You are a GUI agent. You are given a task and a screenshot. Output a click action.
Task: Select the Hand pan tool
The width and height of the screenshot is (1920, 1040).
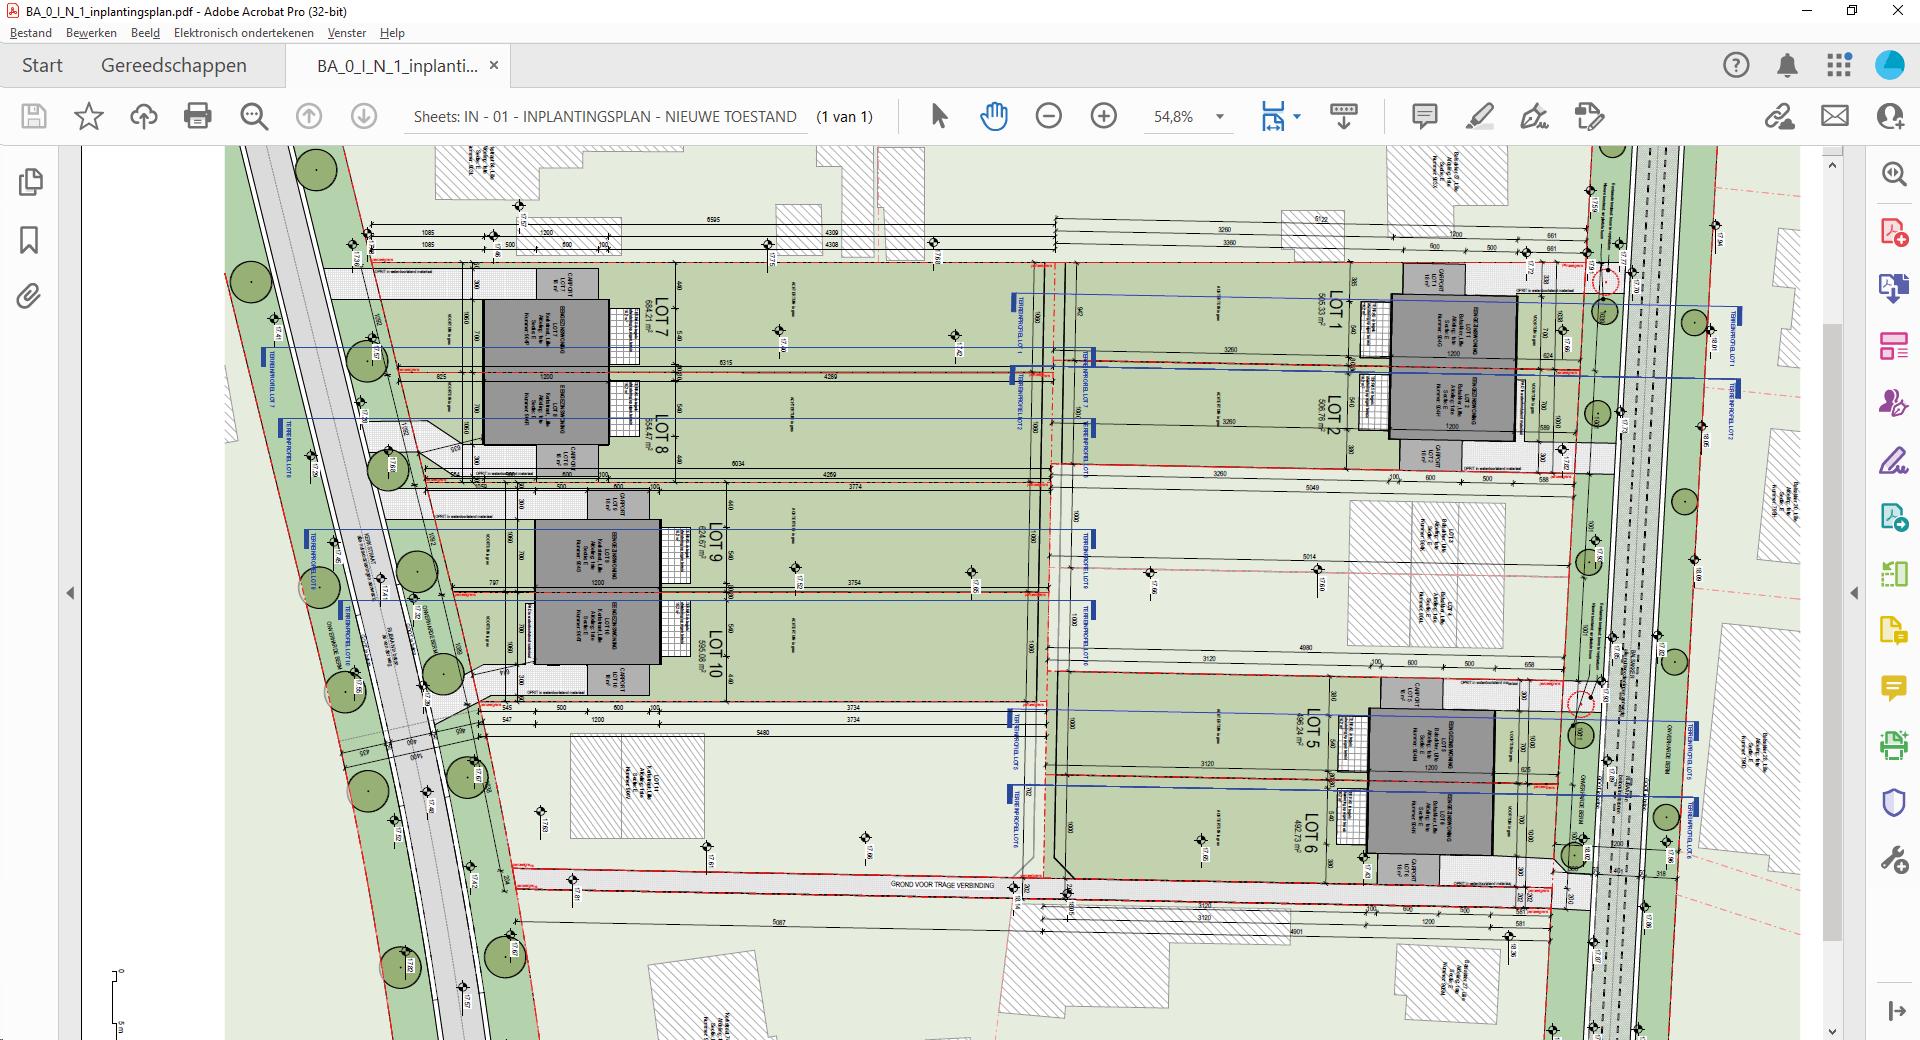(x=993, y=116)
